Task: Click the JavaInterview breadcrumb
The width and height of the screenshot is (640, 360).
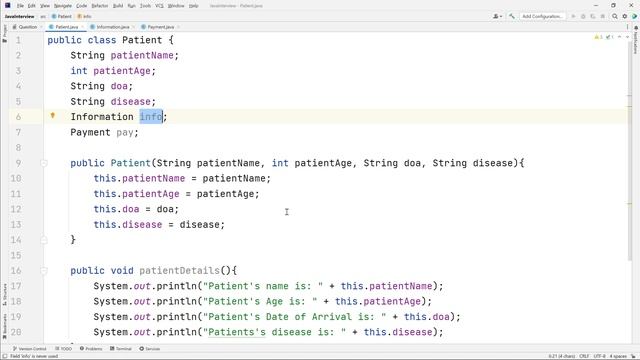Action: pos(19,16)
